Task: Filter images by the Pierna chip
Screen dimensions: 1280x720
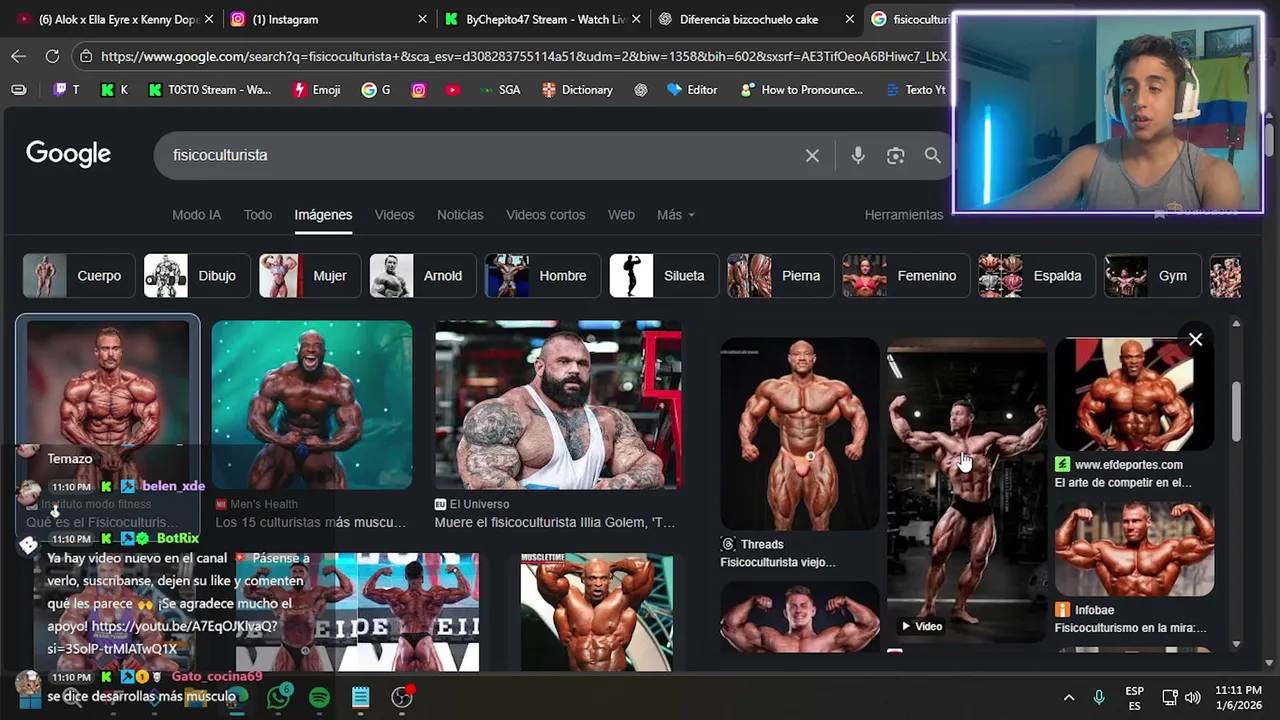Action: pos(780,276)
